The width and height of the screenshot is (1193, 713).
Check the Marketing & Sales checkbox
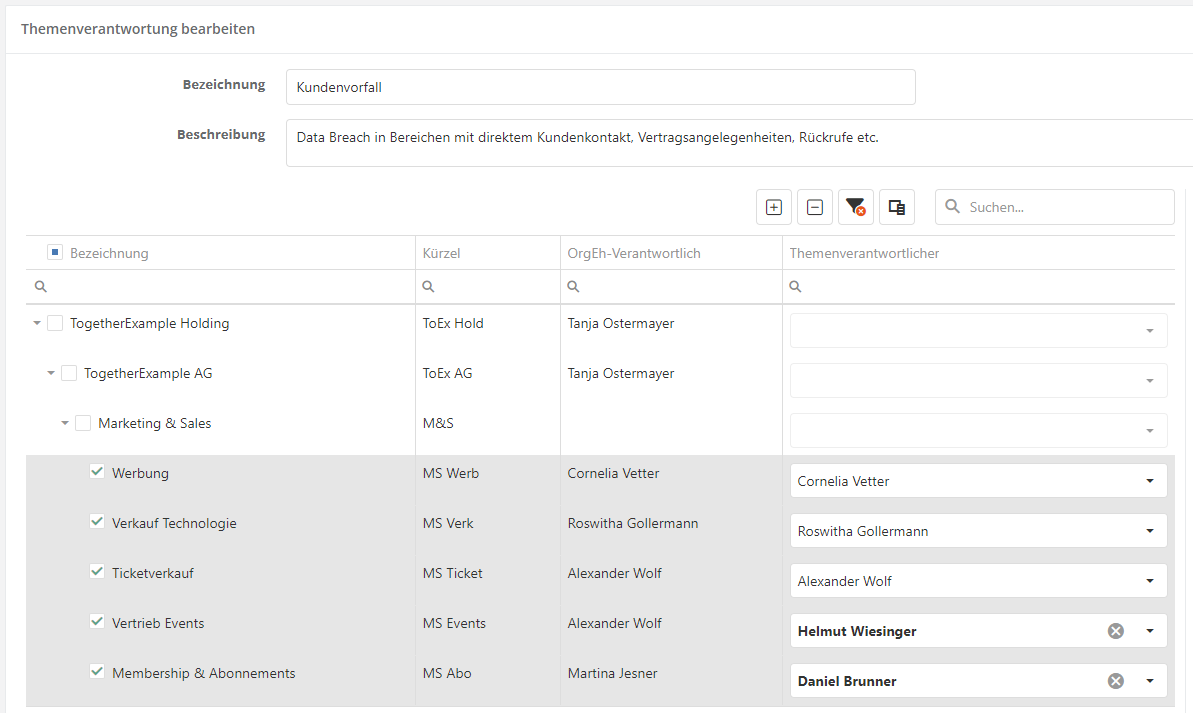pyautogui.click(x=83, y=423)
